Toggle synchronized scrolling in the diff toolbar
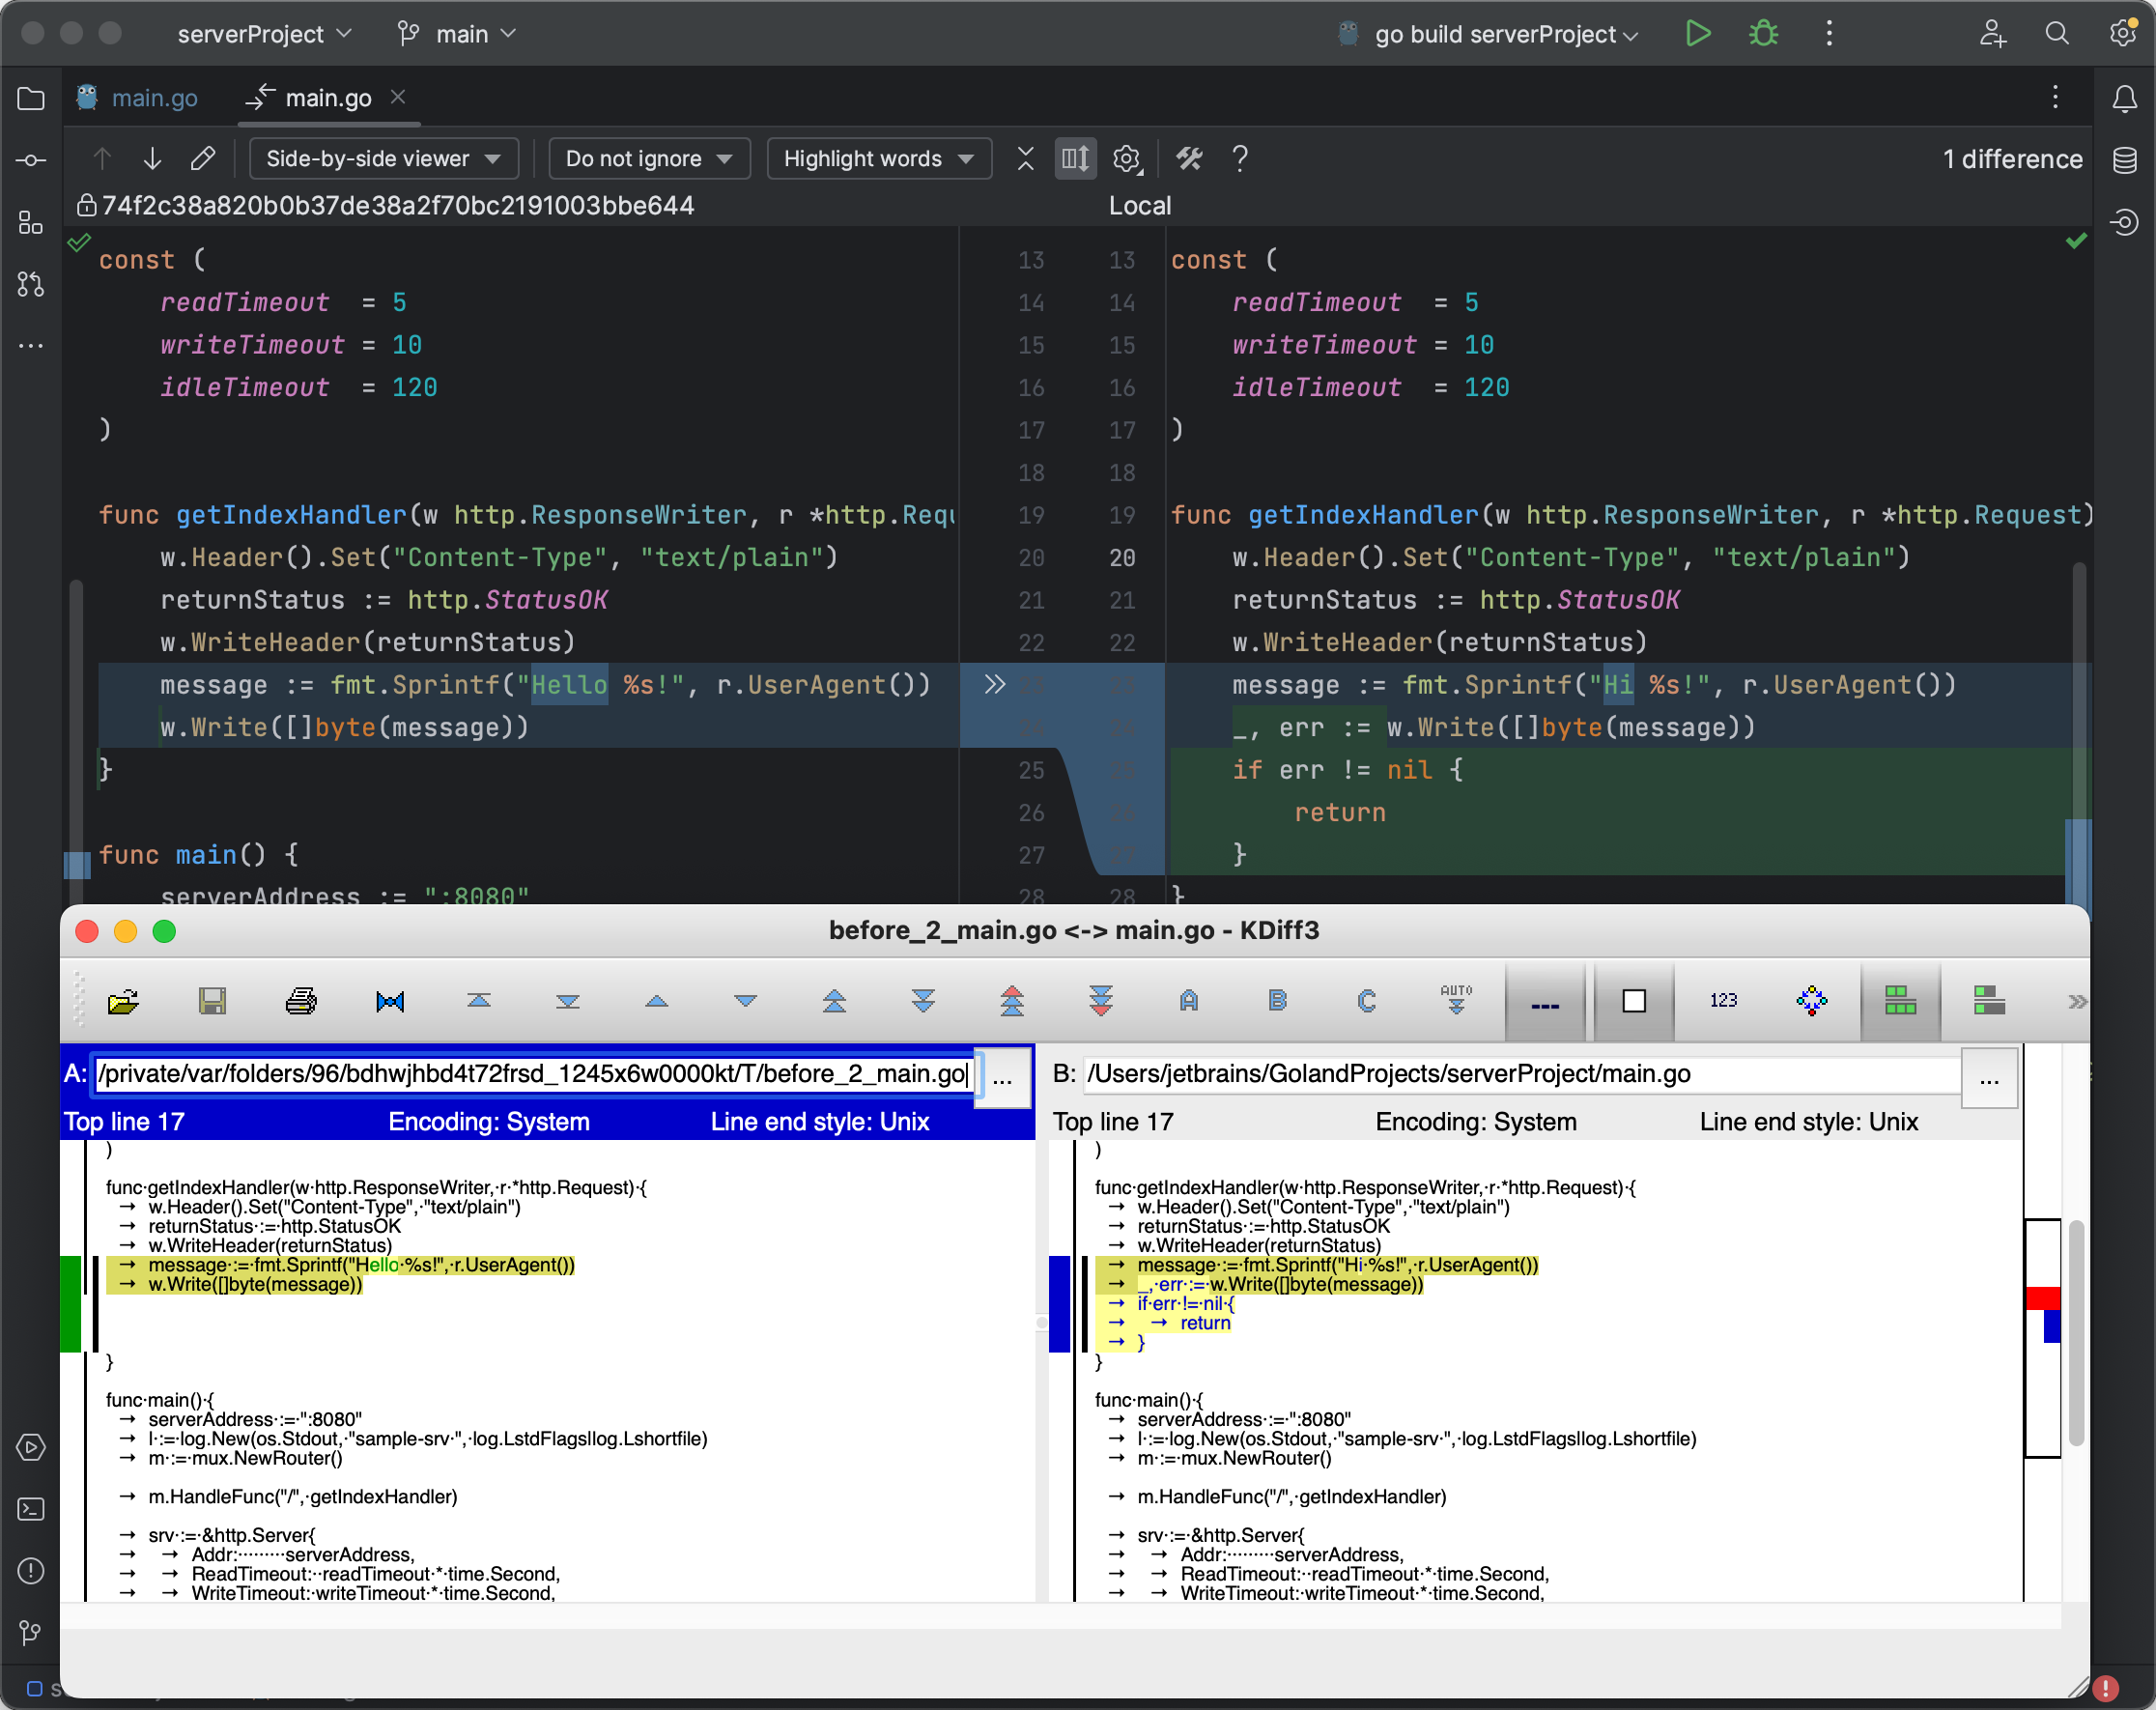The image size is (2156, 1710). pyautogui.click(x=1074, y=158)
